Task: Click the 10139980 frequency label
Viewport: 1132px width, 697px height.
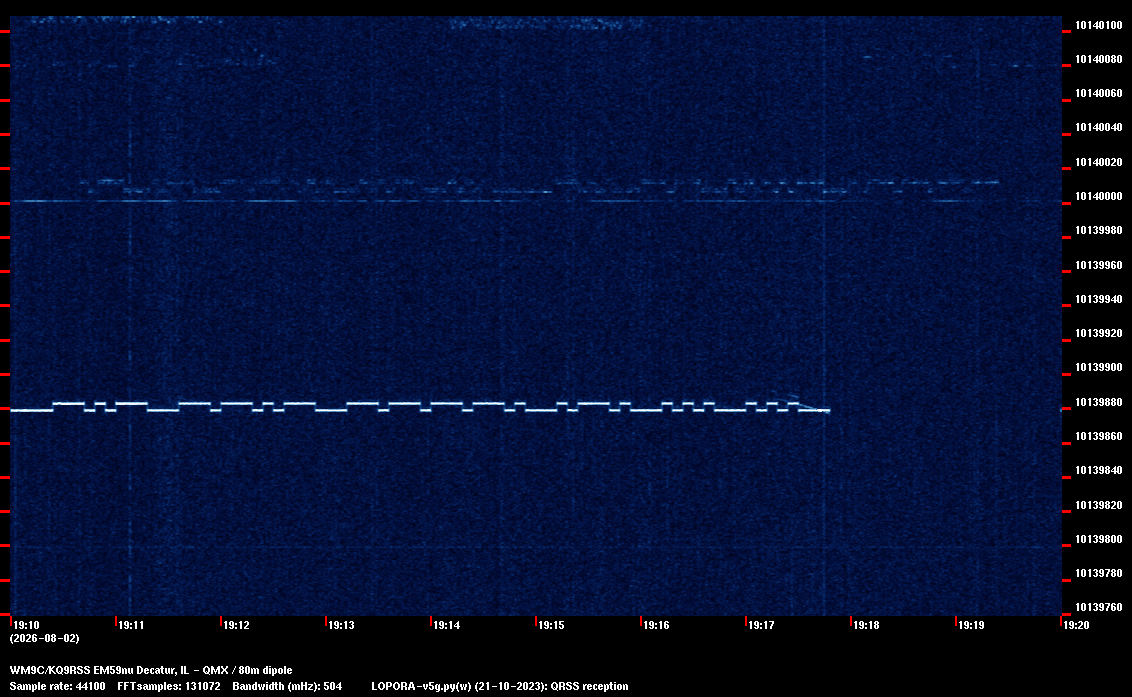Action: [x=1099, y=230]
